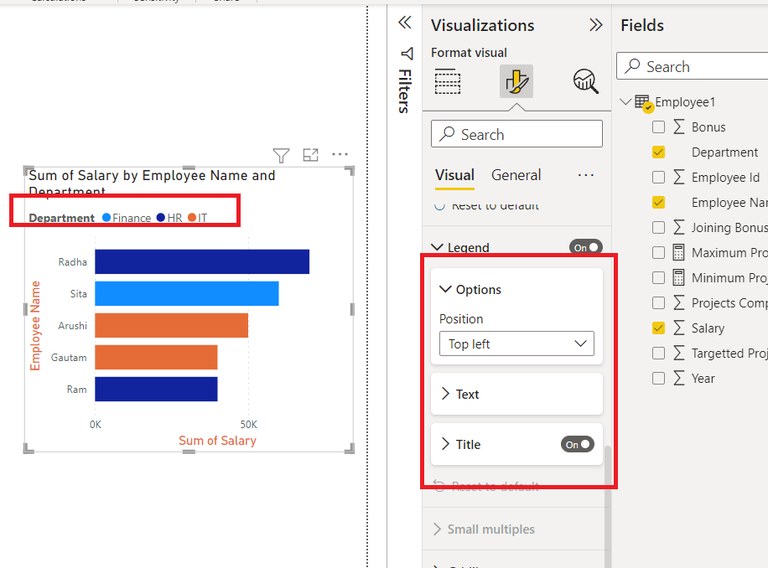Click the Filters pane megaphone icon
Screen dimensions: 768x568
click(x=407, y=53)
